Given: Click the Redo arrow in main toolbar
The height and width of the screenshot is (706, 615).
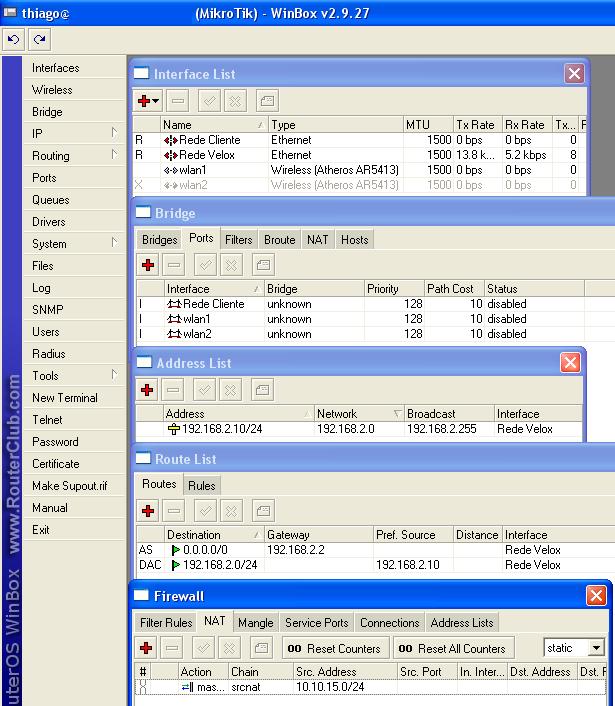Looking at the screenshot, I should (40, 40).
